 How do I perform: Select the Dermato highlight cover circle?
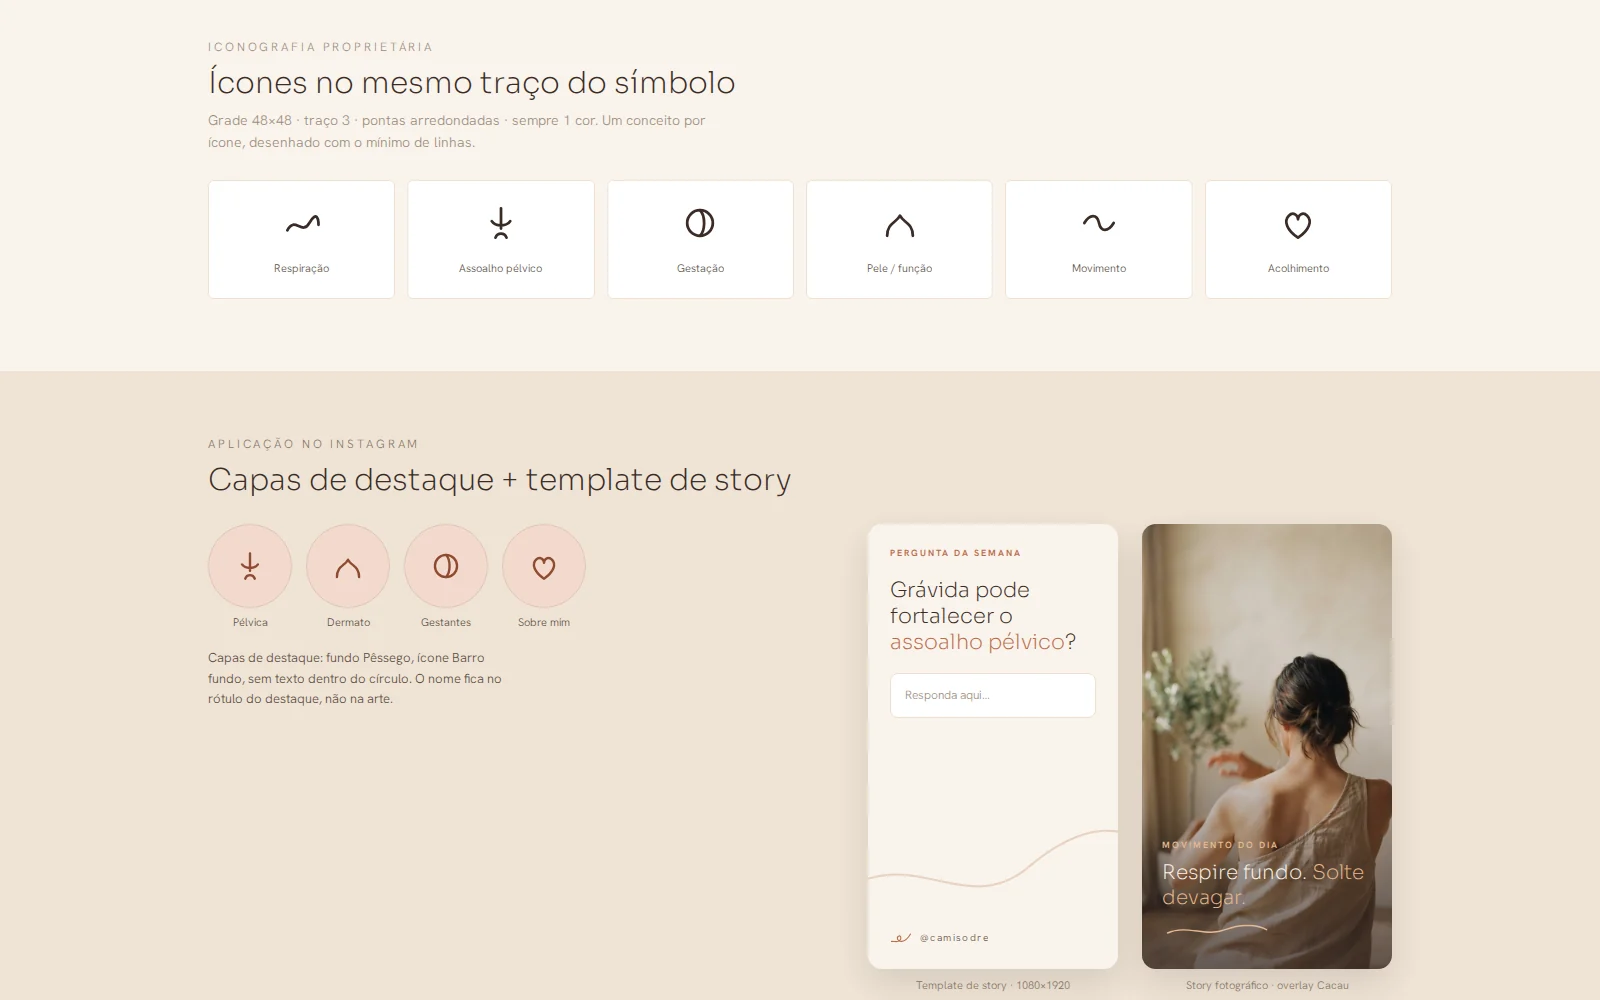(348, 566)
